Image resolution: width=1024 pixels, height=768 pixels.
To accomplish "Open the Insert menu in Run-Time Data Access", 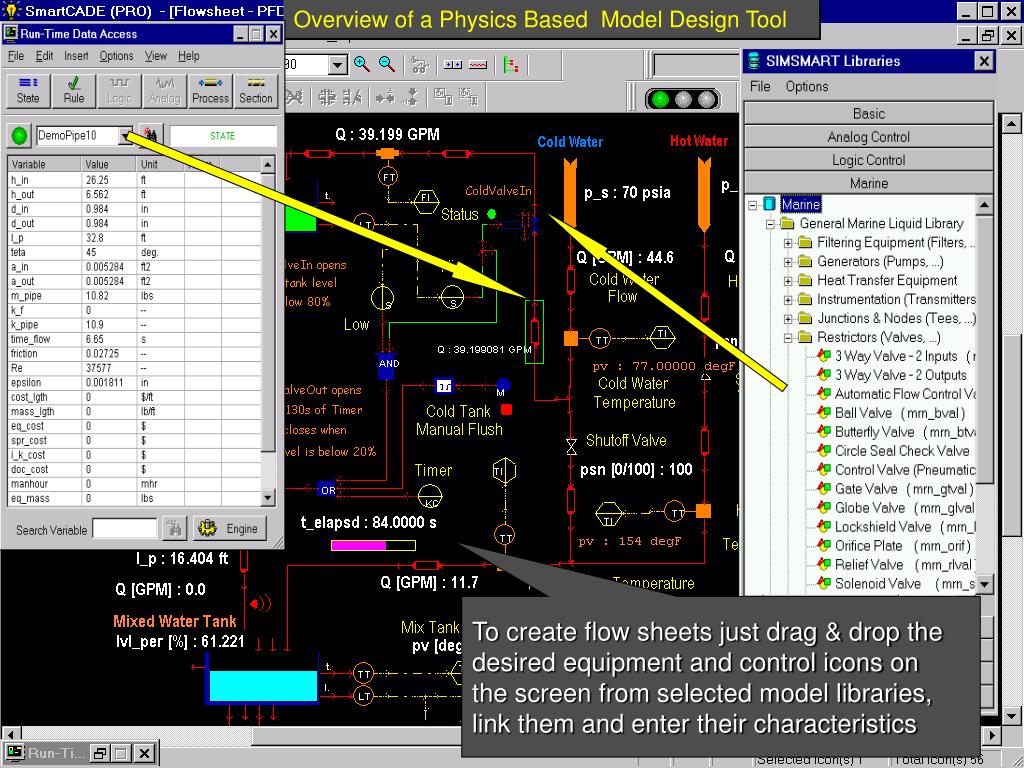I will pos(76,56).
